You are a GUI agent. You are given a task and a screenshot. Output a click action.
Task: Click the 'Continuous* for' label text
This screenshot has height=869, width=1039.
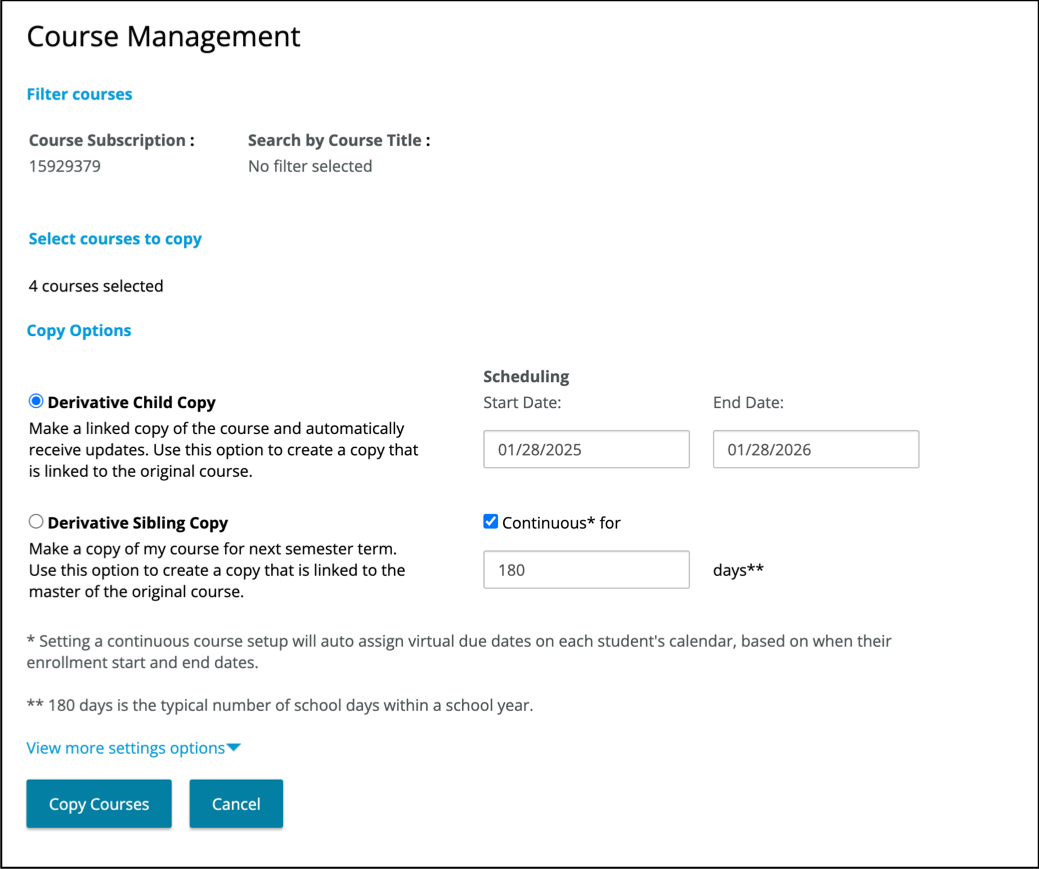(x=561, y=523)
